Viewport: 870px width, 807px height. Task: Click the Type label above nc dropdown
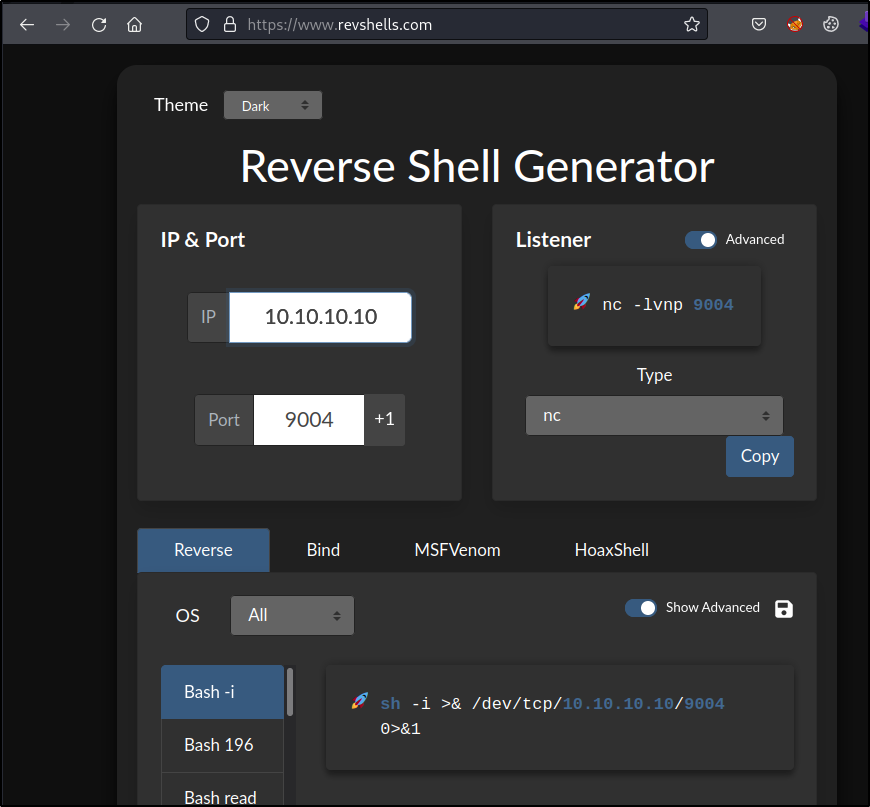pos(654,375)
